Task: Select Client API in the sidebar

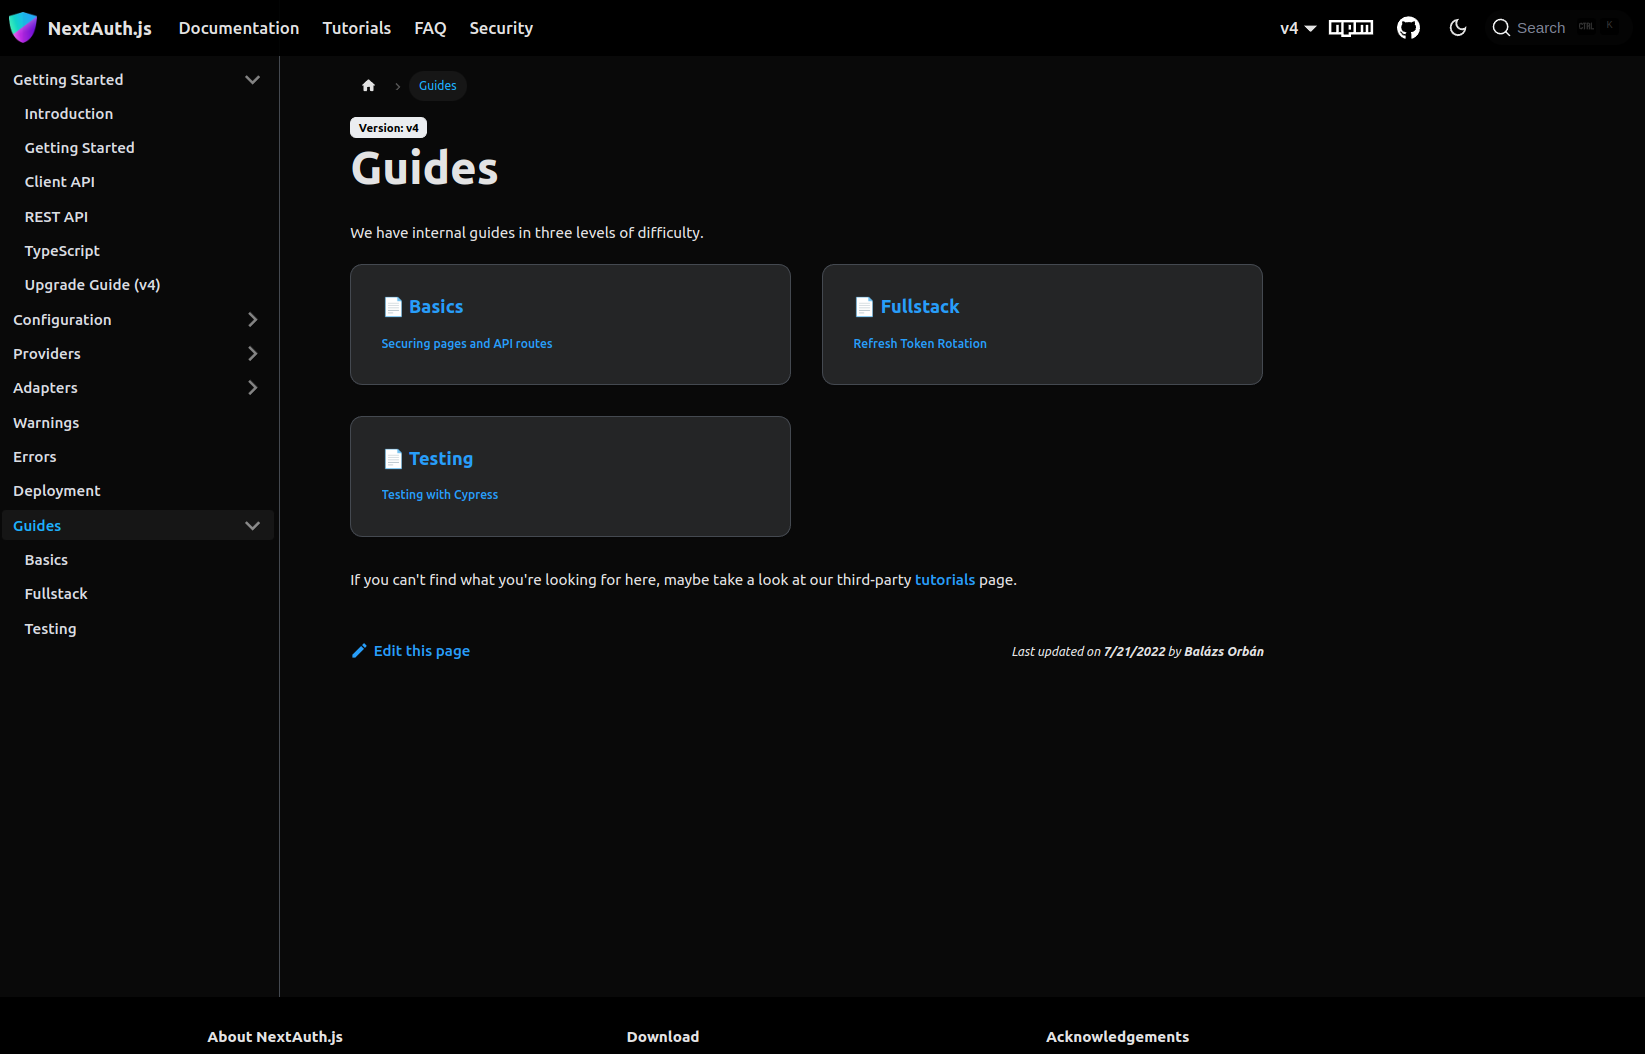Action: (x=60, y=182)
